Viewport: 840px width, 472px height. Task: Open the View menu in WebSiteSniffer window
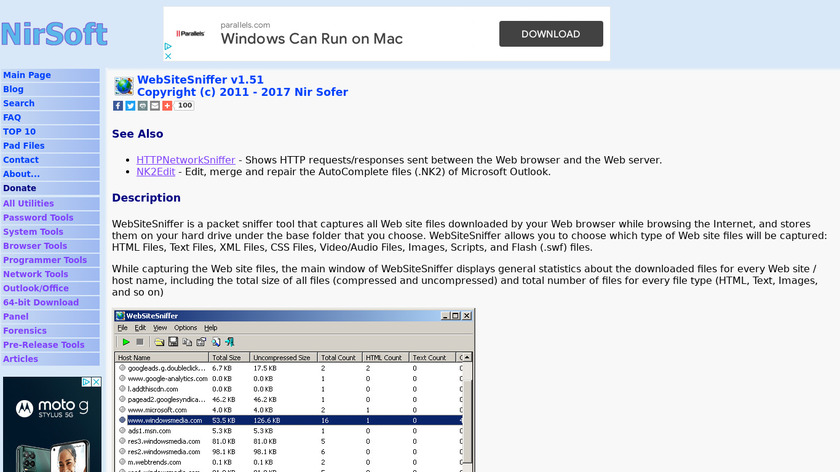160,328
